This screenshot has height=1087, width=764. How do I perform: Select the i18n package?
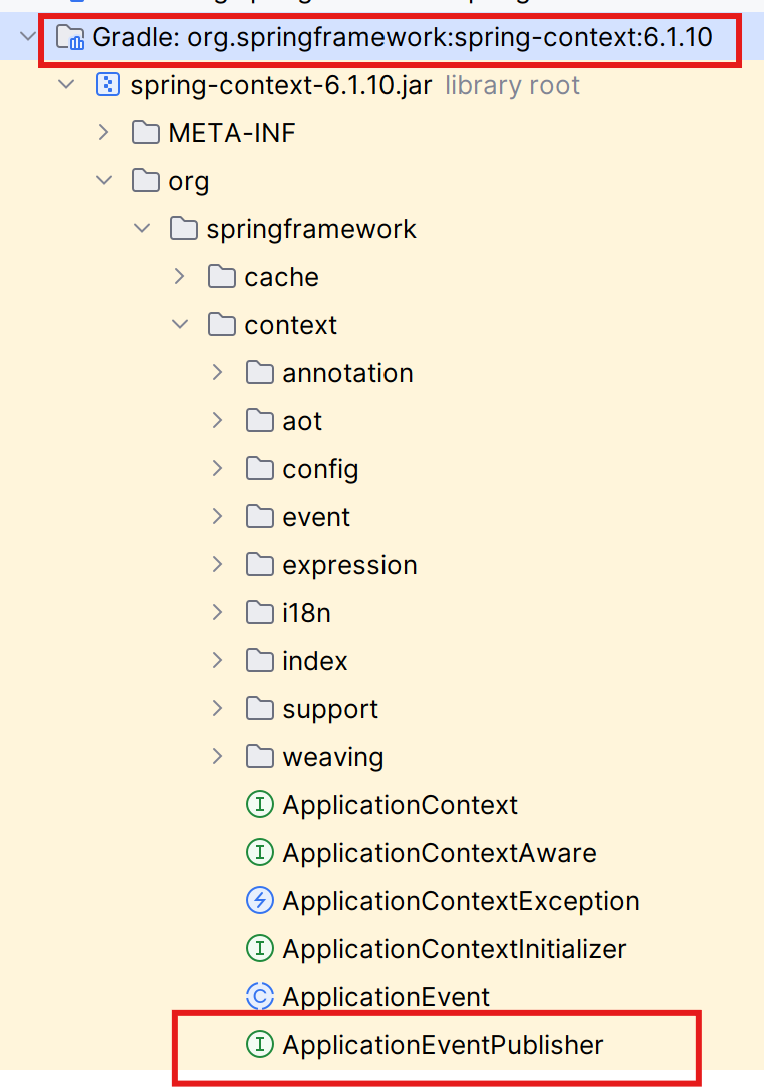click(x=306, y=613)
